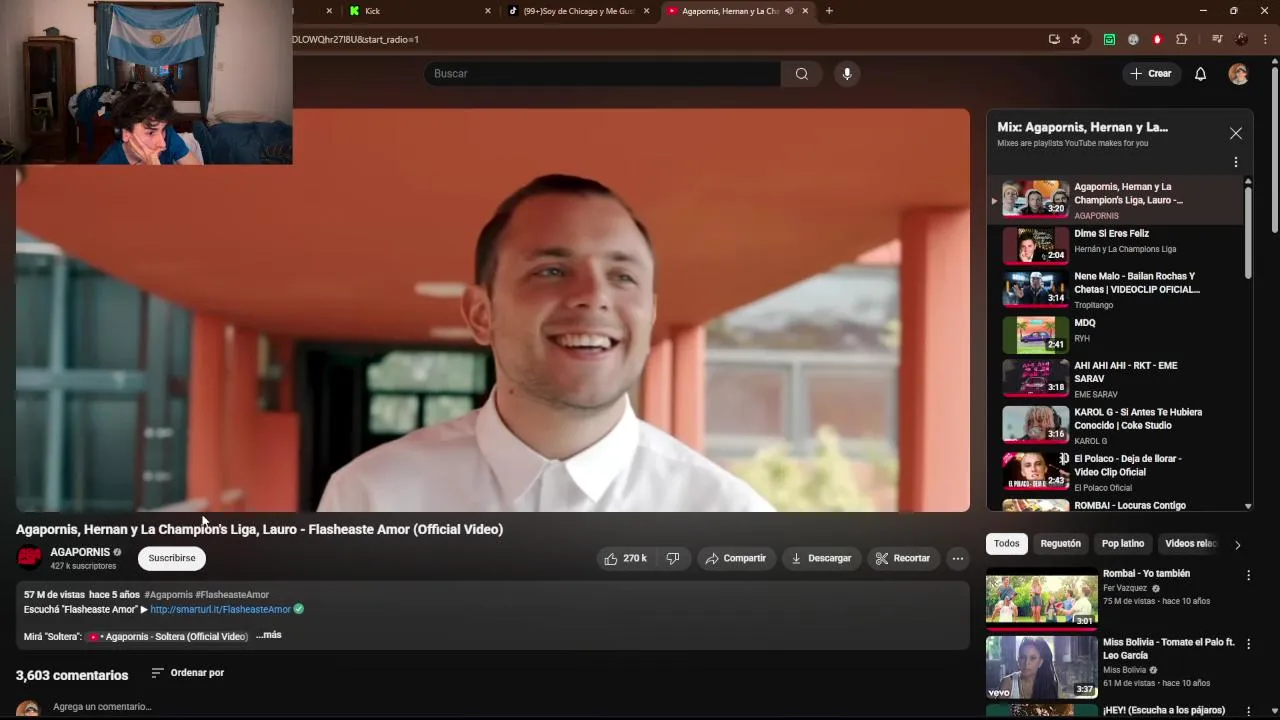Click the AGAPORNIS channel name
The image size is (1280, 720).
point(80,552)
